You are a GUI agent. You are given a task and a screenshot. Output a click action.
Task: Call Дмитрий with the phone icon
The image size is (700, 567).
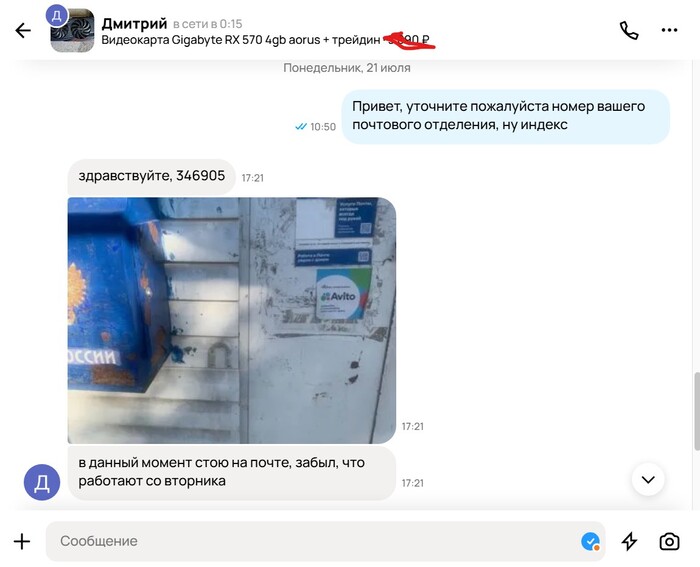coord(629,30)
